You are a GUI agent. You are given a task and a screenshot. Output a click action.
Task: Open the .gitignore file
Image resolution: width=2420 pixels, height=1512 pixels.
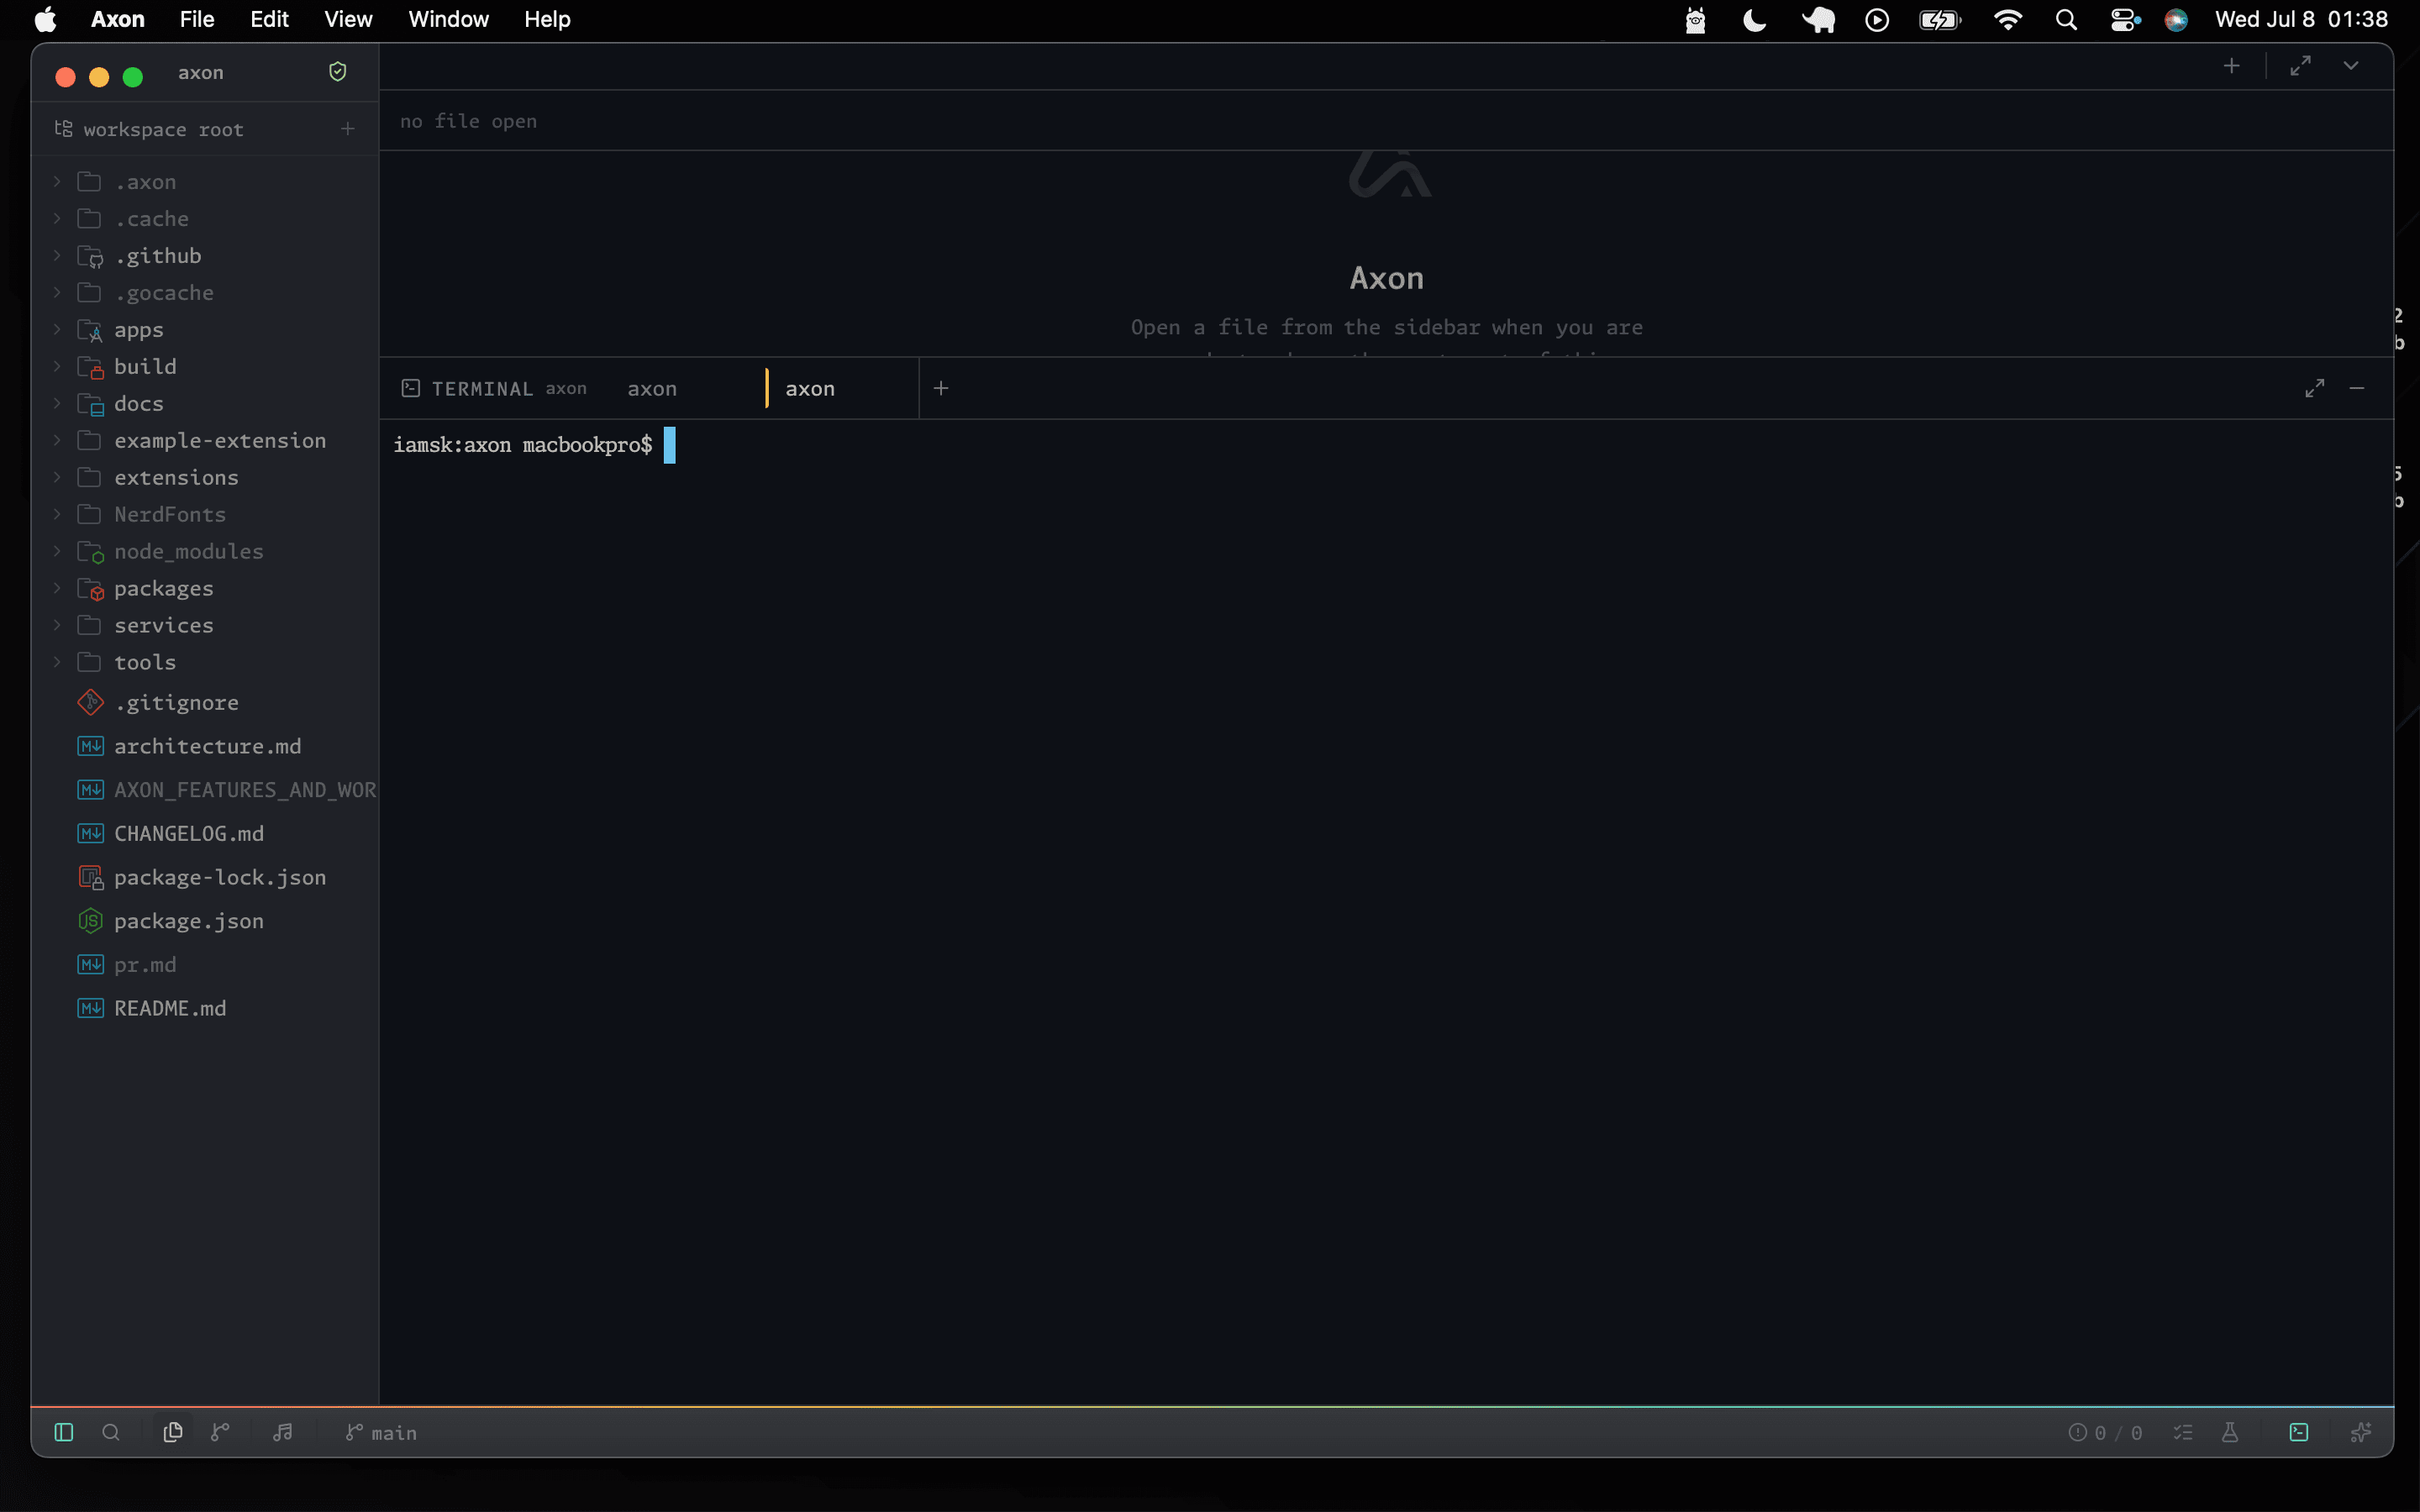(x=204, y=703)
